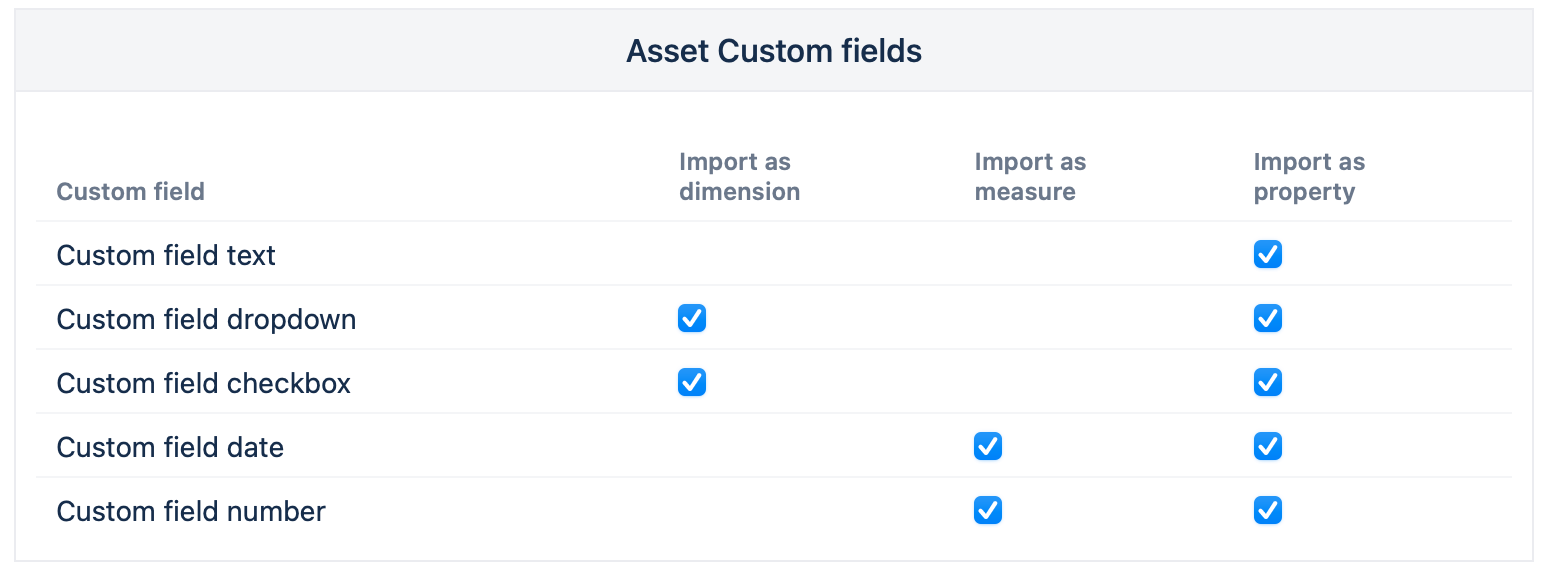Select the Custom field number row label
This screenshot has width=1546, height=574.
pos(191,512)
